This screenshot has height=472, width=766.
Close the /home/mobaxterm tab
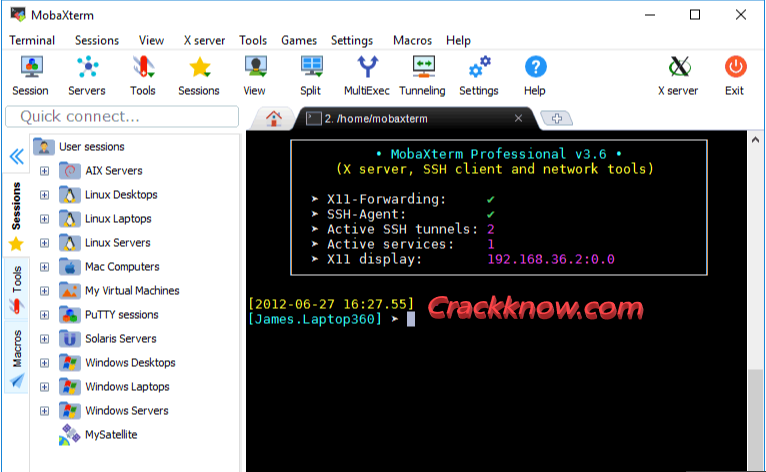click(x=518, y=118)
